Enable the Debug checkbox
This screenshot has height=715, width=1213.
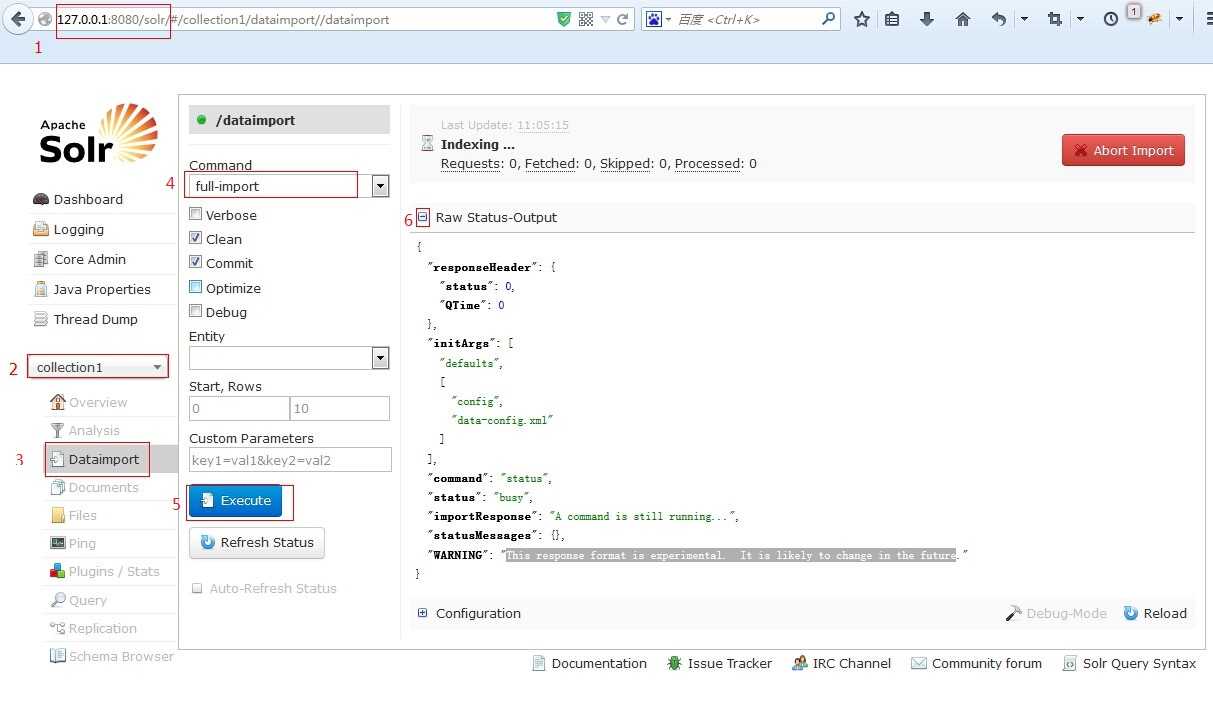pyautogui.click(x=196, y=311)
